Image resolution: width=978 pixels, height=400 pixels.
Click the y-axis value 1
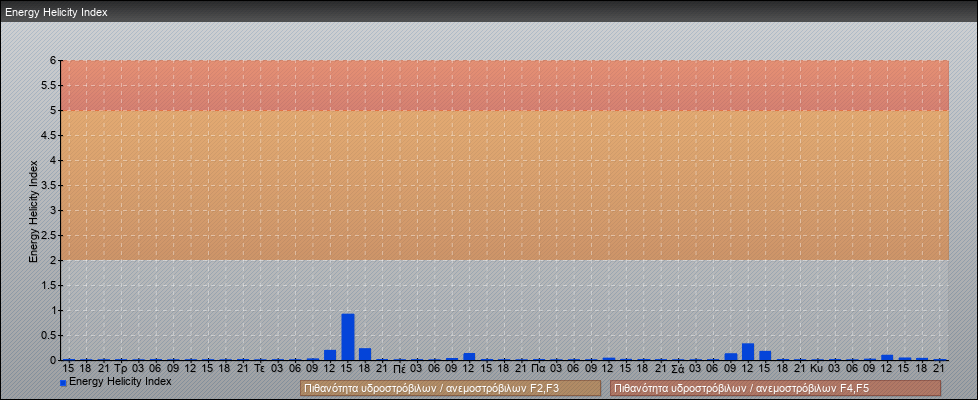point(54,310)
